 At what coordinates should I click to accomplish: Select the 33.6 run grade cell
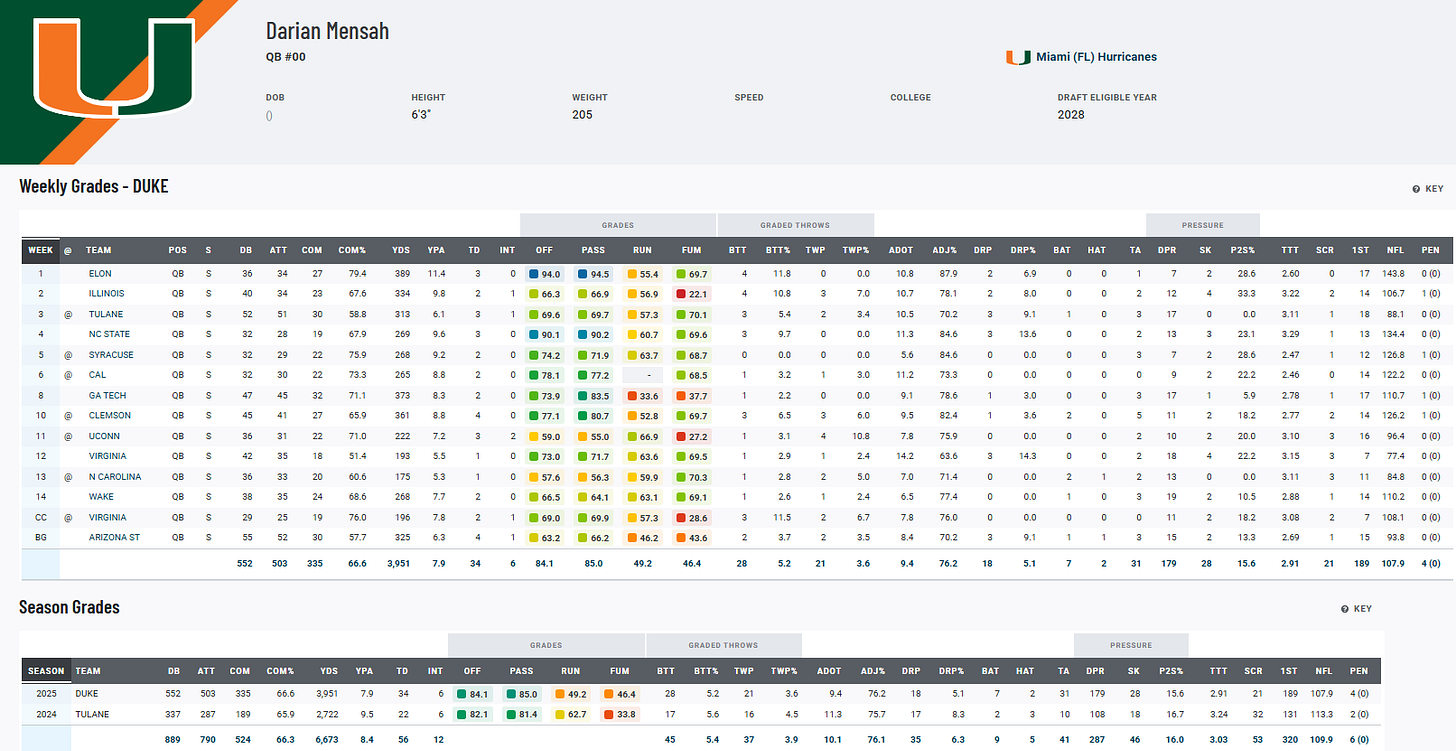643,395
